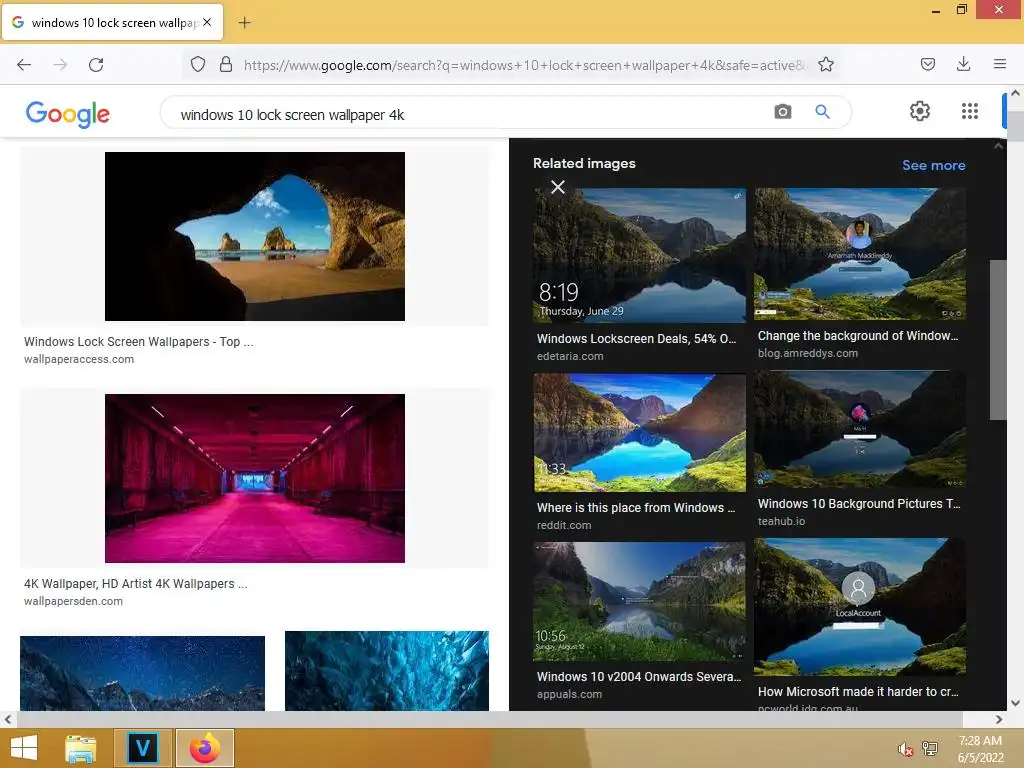Screen dimensions: 1024x768
Task: Open the Google apps grid
Action: (x=970, y=111)
